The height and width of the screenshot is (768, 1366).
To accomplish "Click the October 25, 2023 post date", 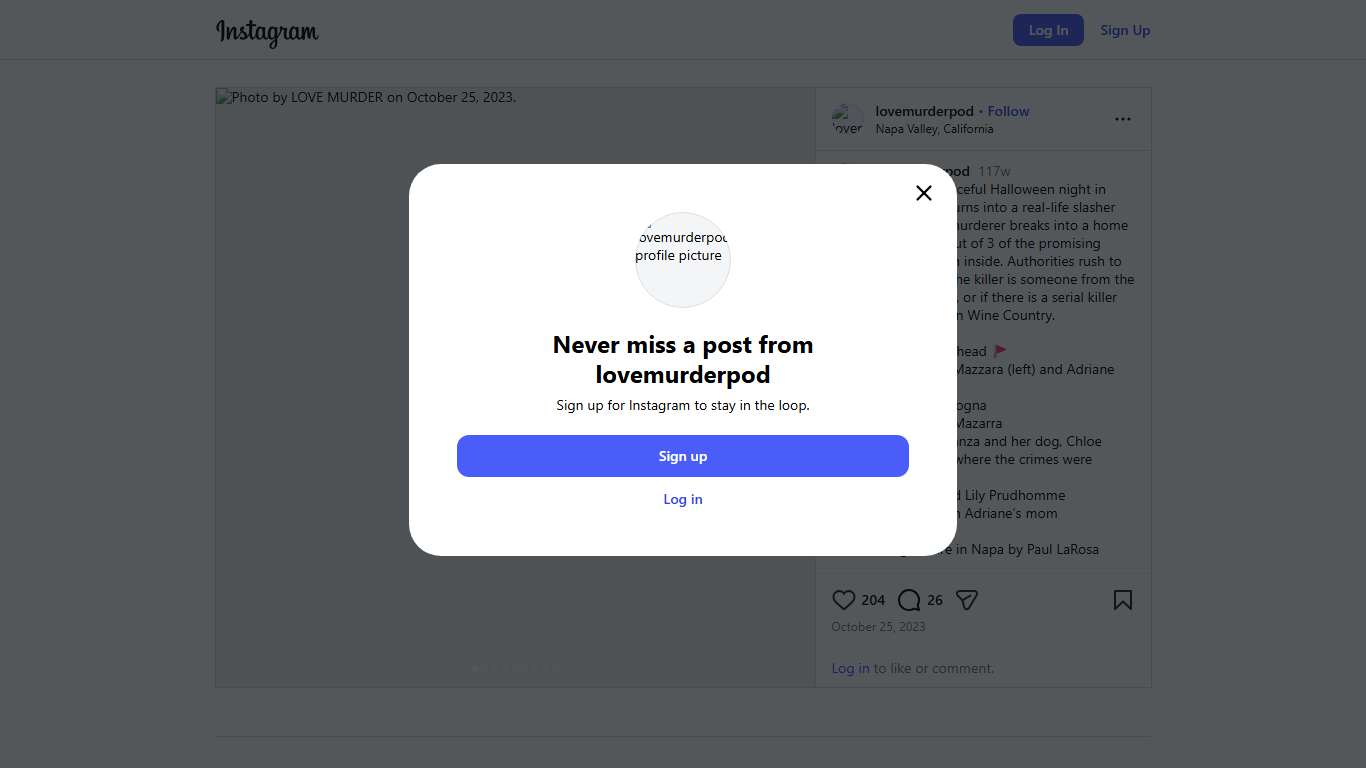I will click(x=878, y=627).
